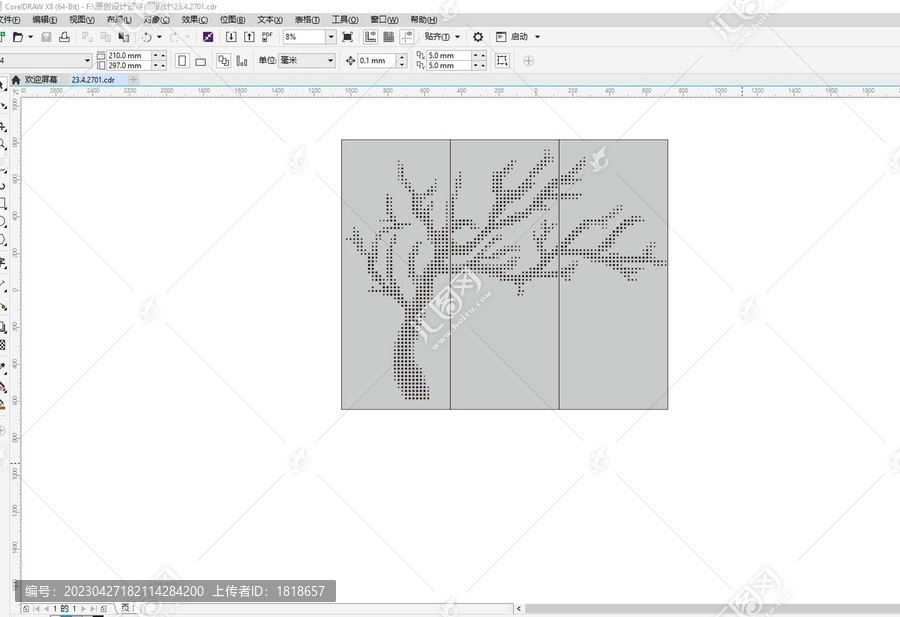Select the checkerboard Transparency tool
Screen dimensions: 900x617
[x=3, y=345]
